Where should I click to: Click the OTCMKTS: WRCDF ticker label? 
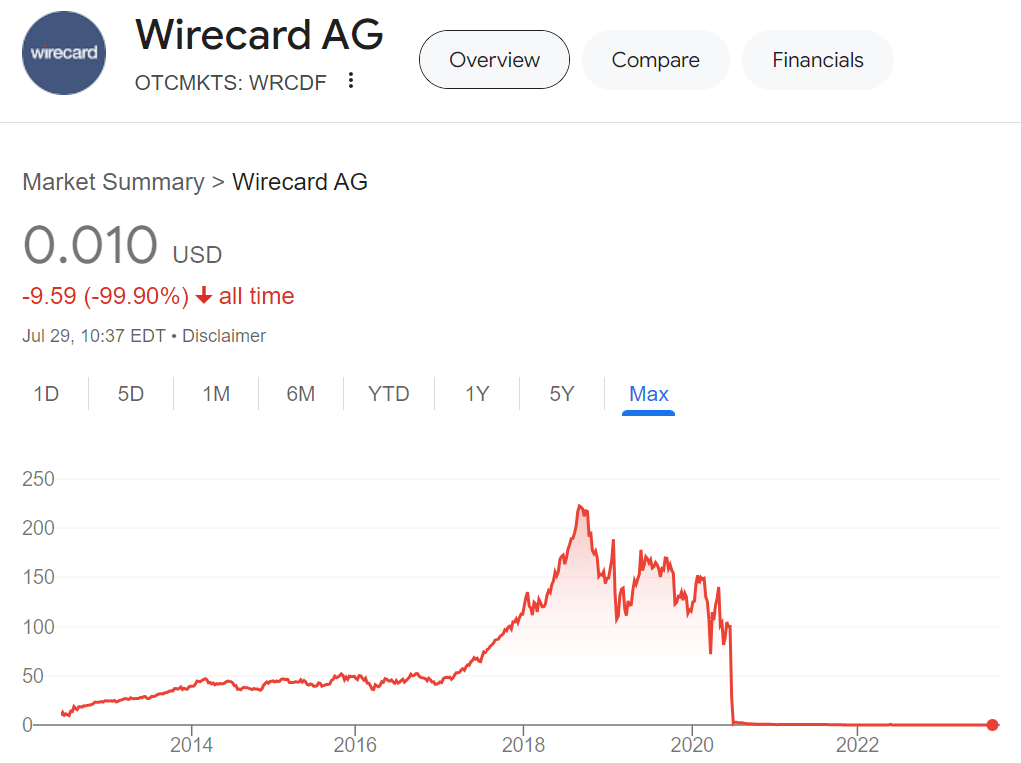[x=228, y=83]
